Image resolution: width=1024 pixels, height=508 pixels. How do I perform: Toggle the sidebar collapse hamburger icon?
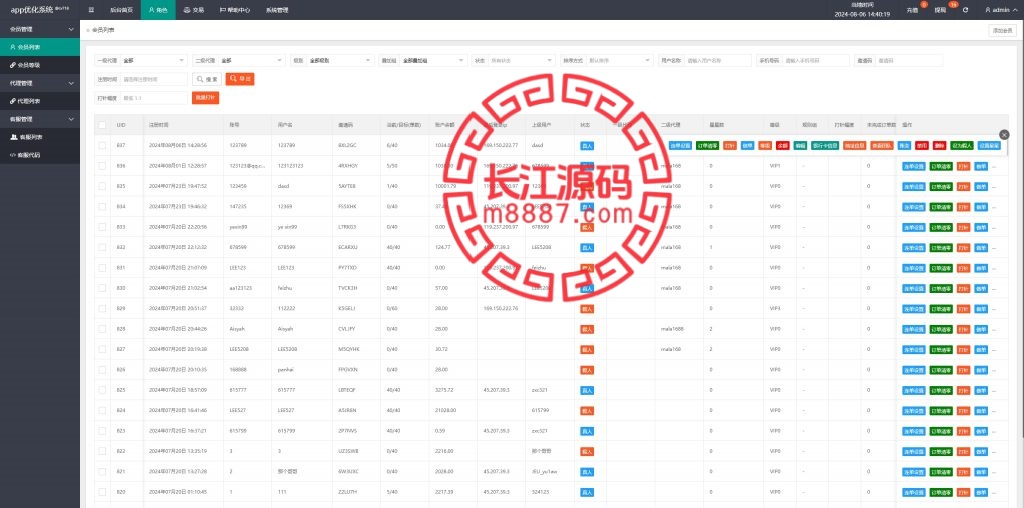coord(91,10)
